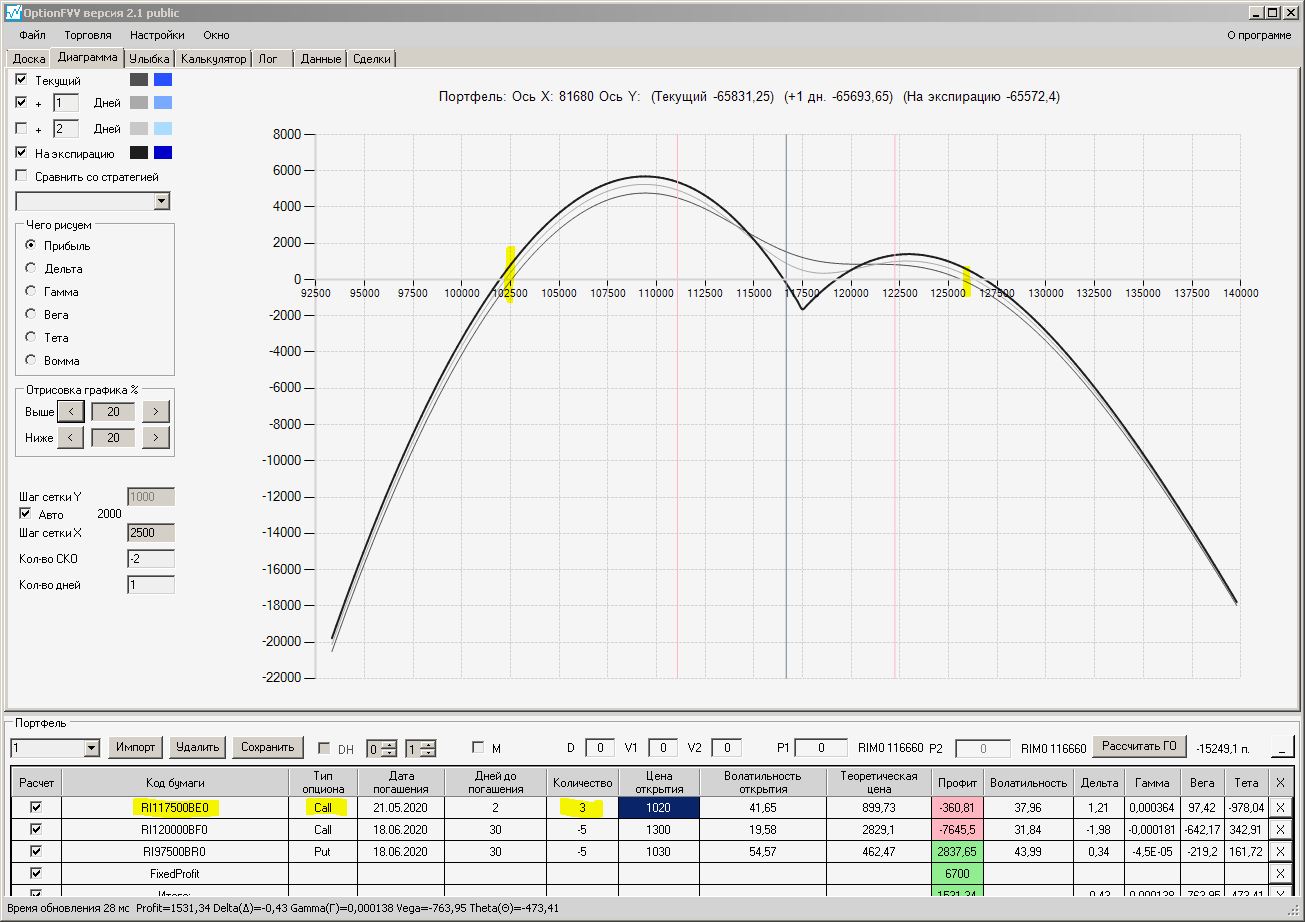Select the 'Дельта' radio button
1305x922 pixels.
pyautogui.click(x=31, y=269)
